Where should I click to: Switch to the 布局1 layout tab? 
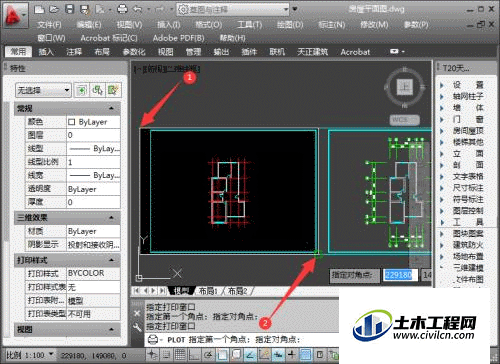(x=208, y=291)
